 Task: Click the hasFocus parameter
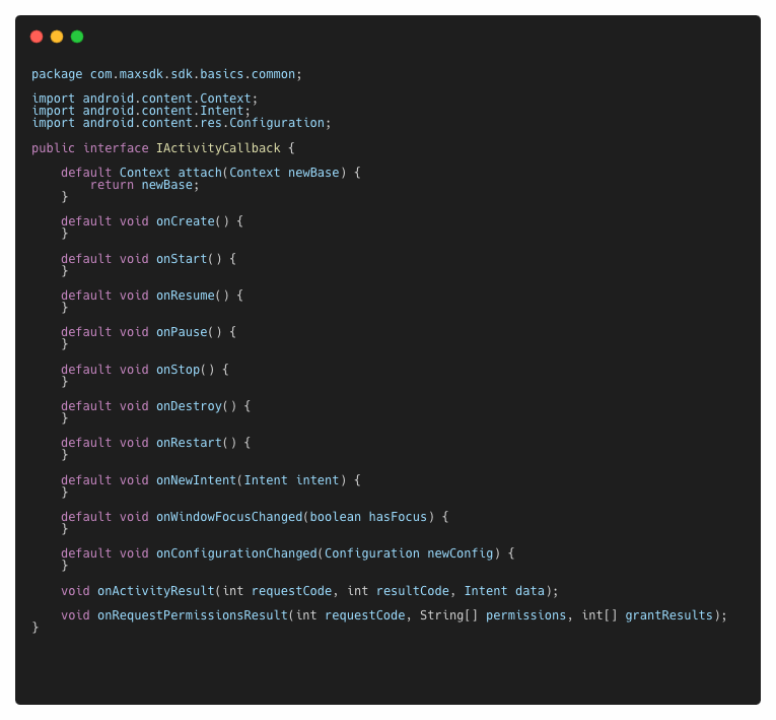[x=397, y=517]
